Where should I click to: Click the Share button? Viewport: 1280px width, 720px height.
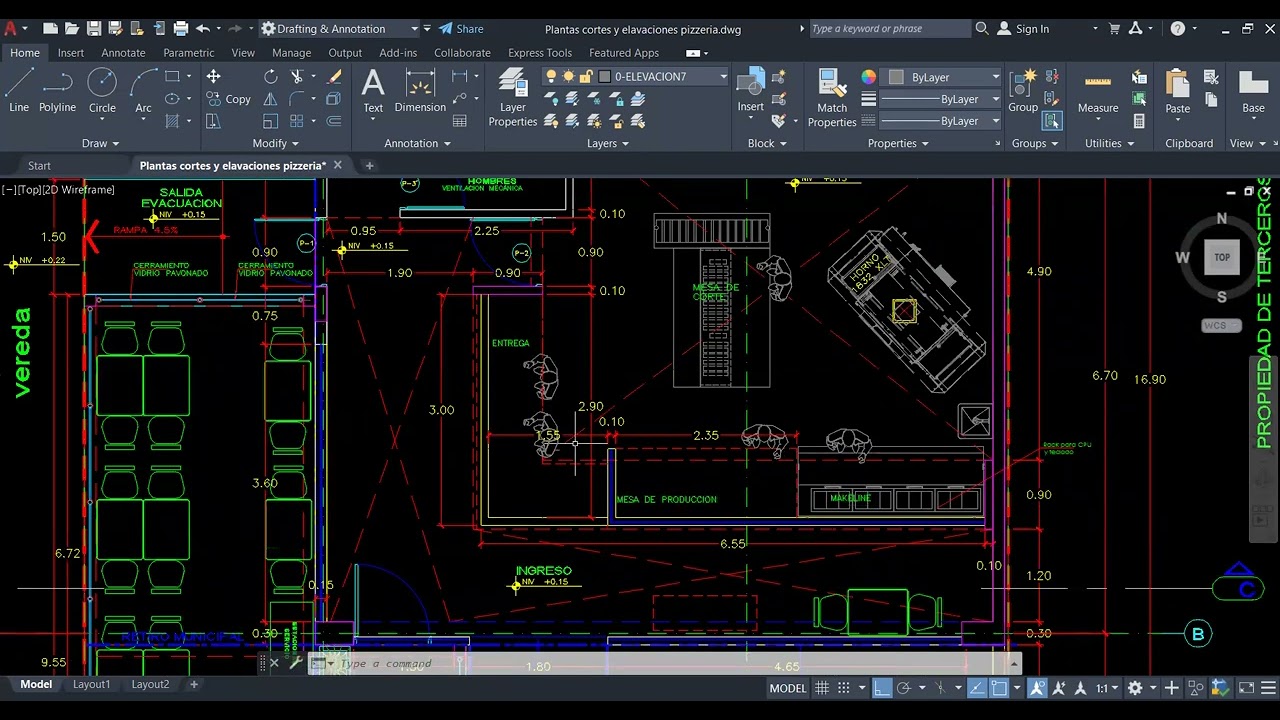pyautogui.click(x=461, y=29)
